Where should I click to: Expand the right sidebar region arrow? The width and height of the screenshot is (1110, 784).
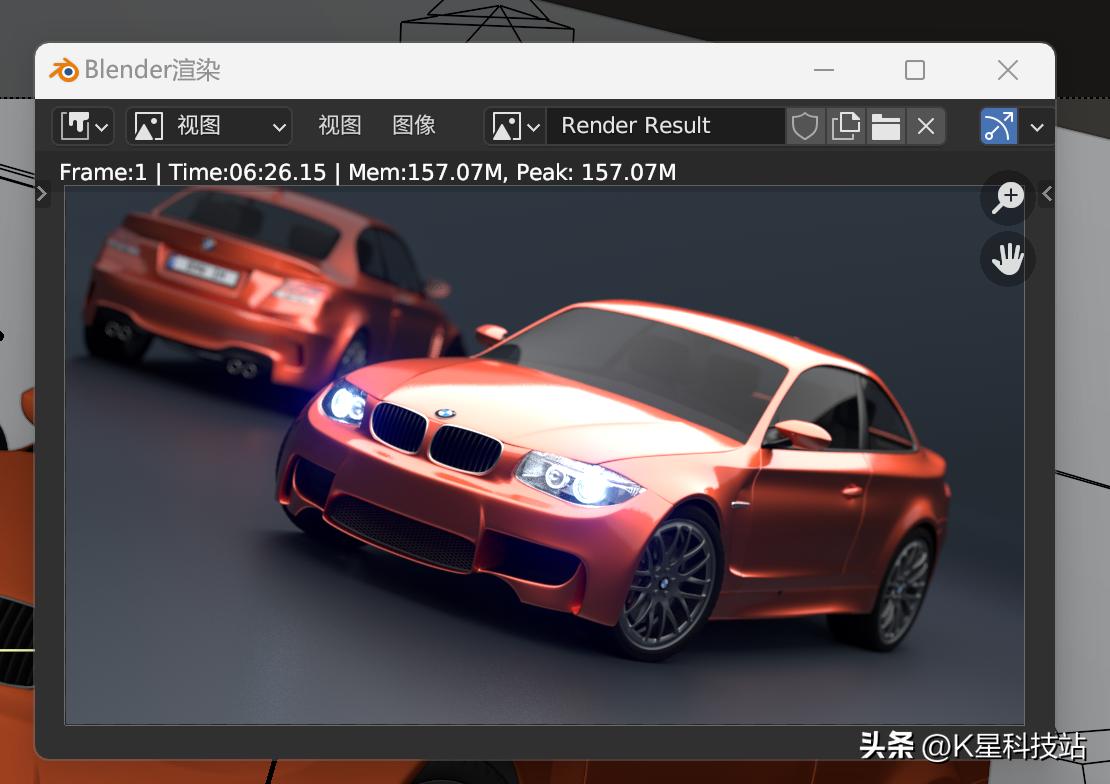(x=1047, y=193)
